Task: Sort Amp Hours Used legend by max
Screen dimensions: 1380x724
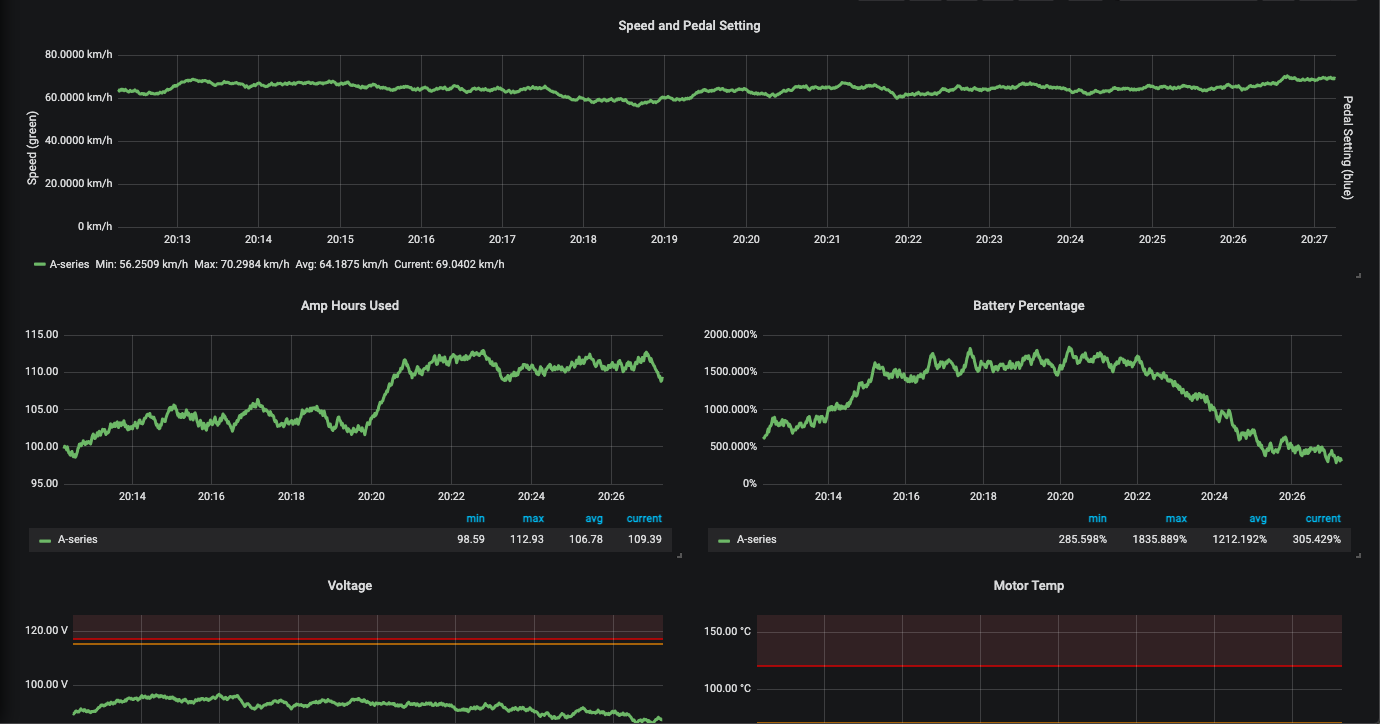Action: pos(533,519)
